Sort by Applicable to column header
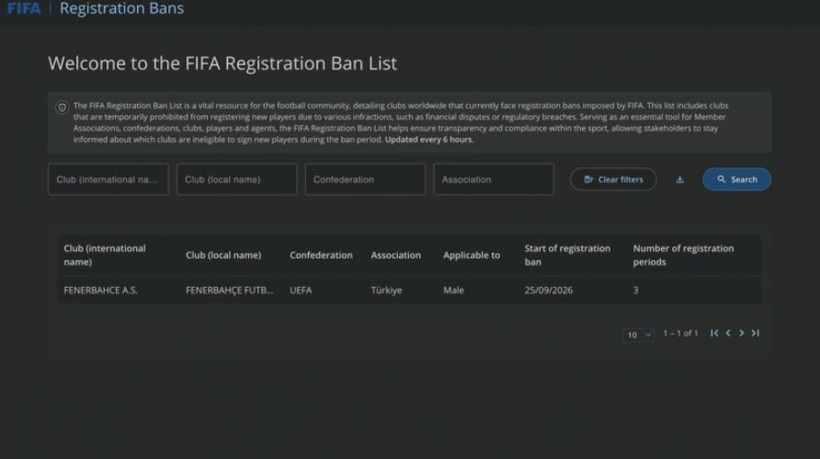The height and width of the screenshot is (459, 820). (472, 255)
